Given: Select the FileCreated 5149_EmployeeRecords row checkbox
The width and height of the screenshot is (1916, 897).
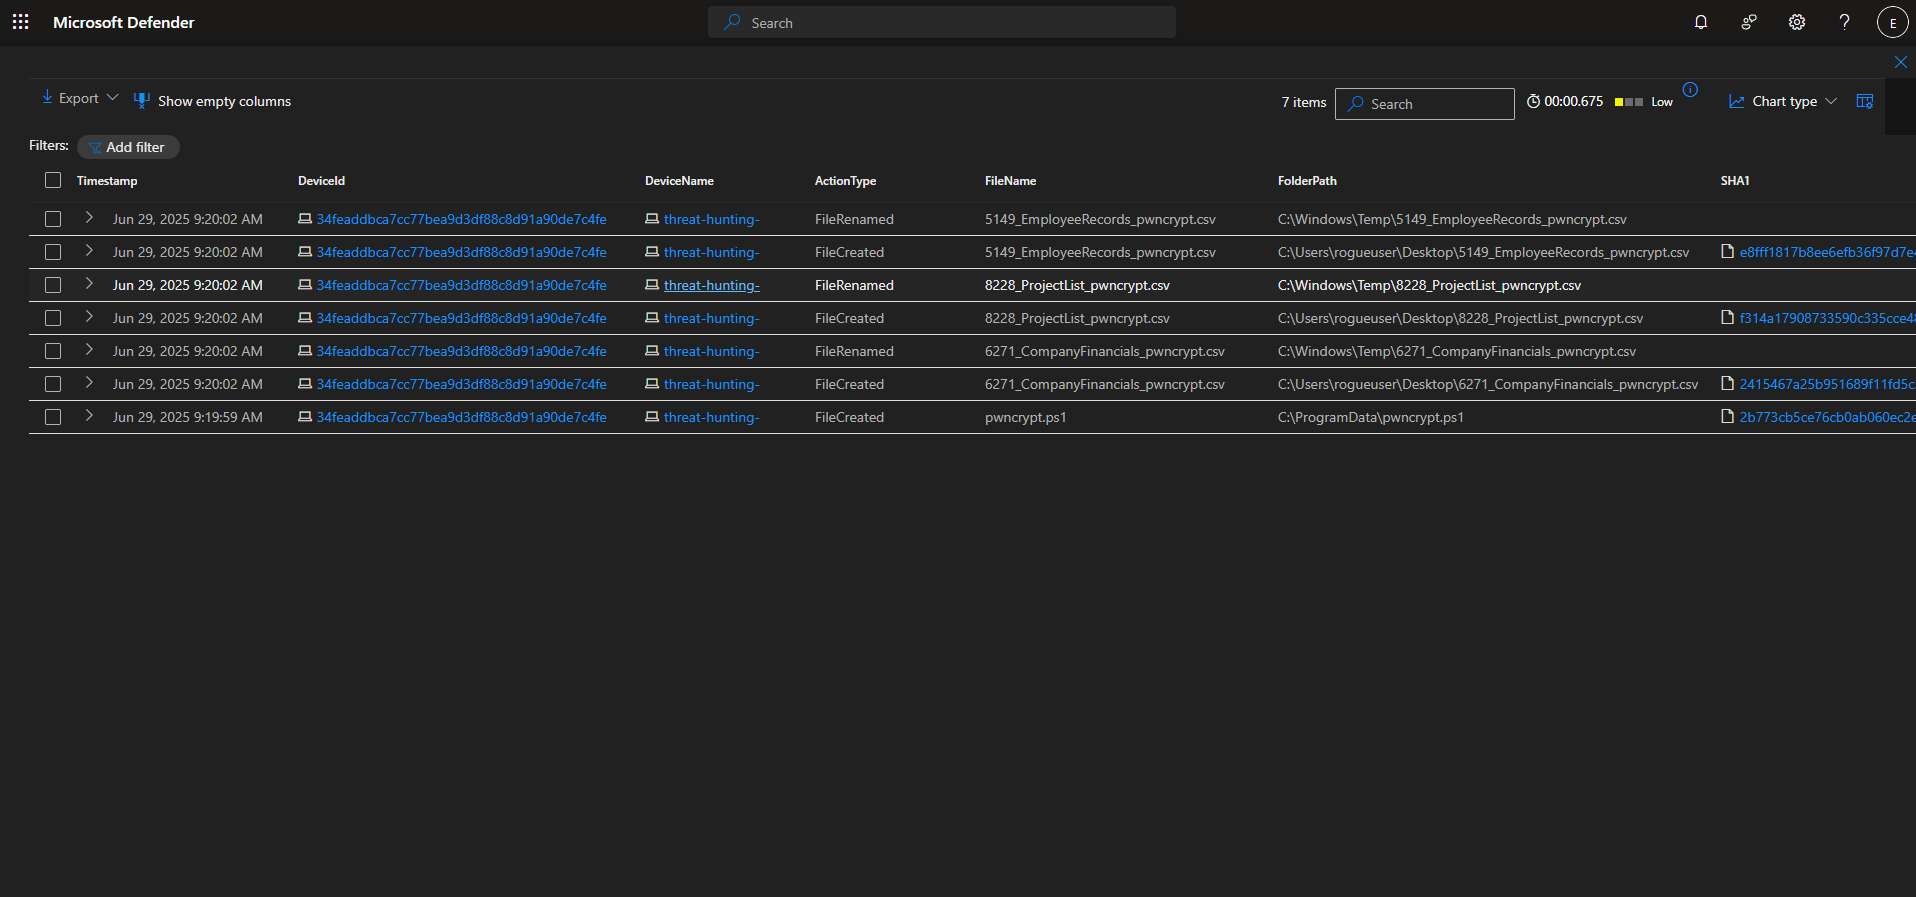Looking at the screenshot, I should [53, 252].
